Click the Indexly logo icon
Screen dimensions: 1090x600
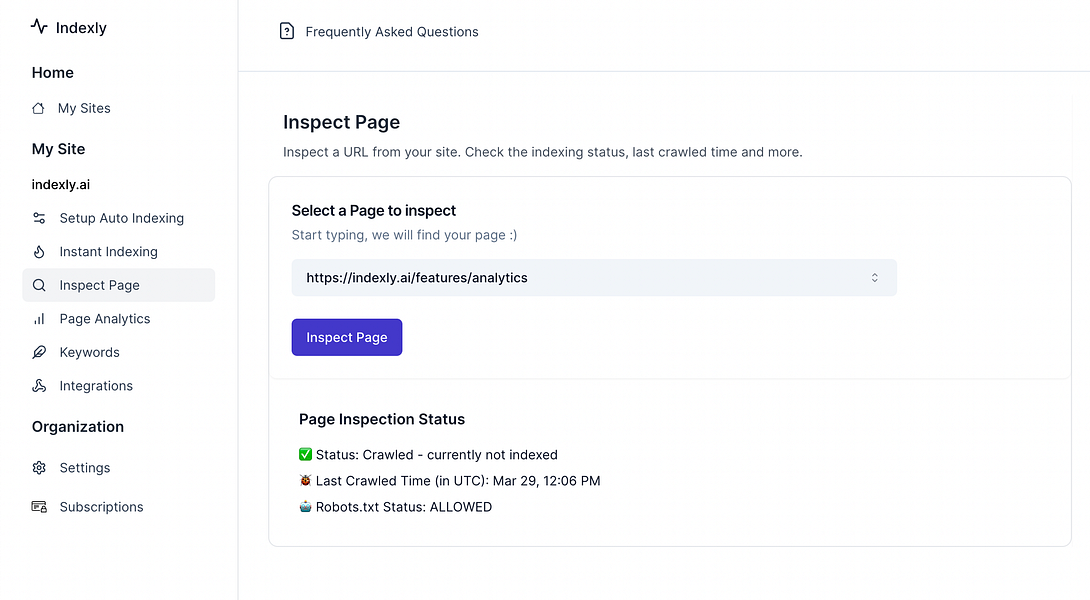pyautogui.click(x=37, y=26)
